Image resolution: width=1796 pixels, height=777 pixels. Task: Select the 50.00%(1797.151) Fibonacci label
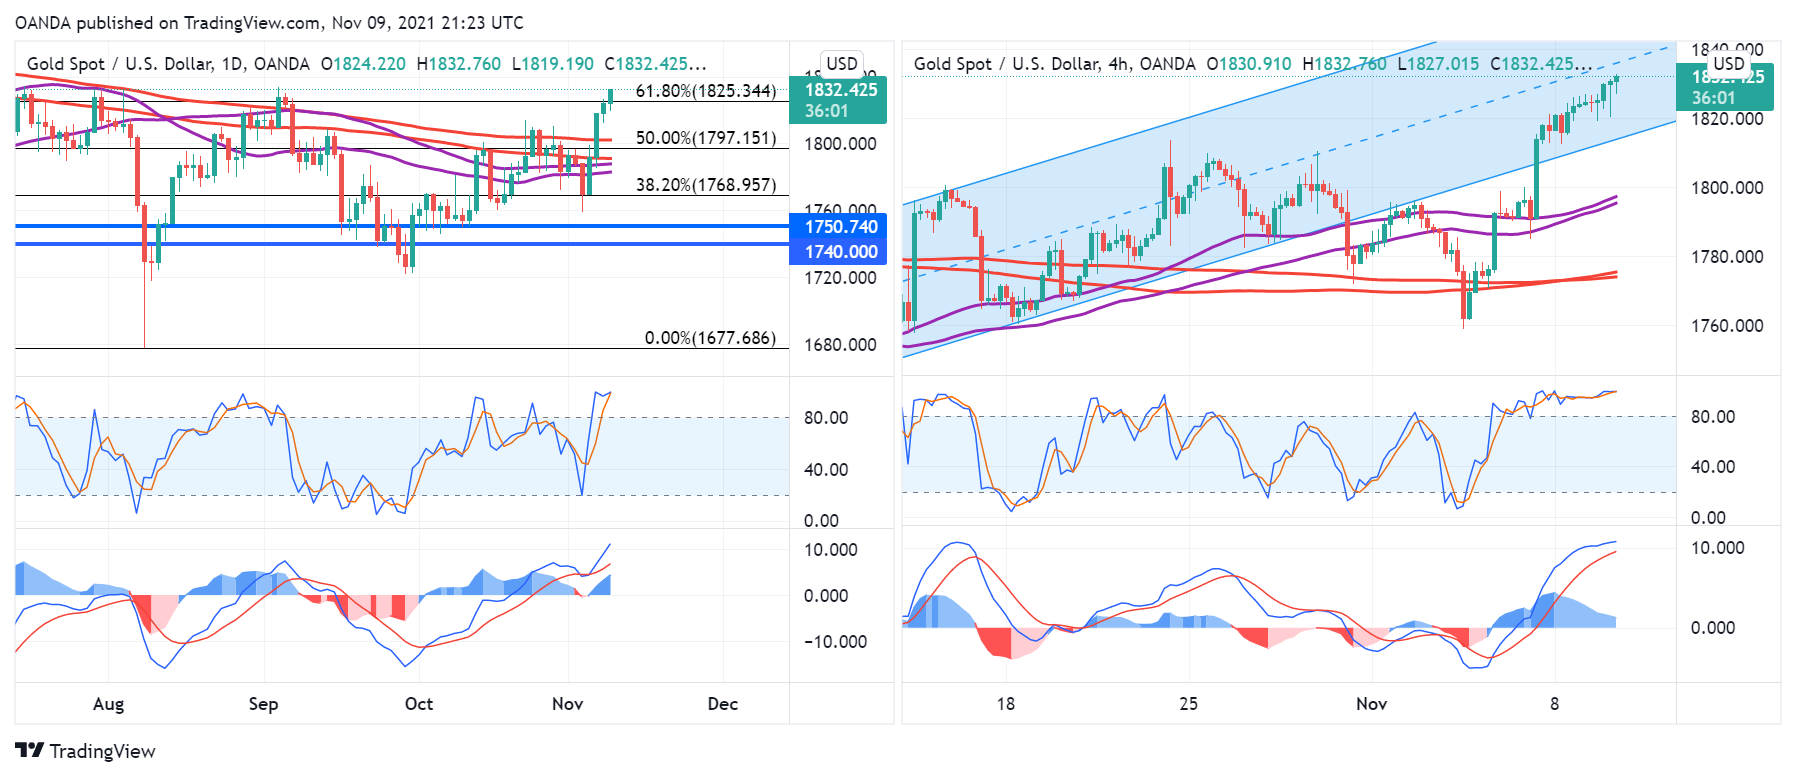pos(706,138)
